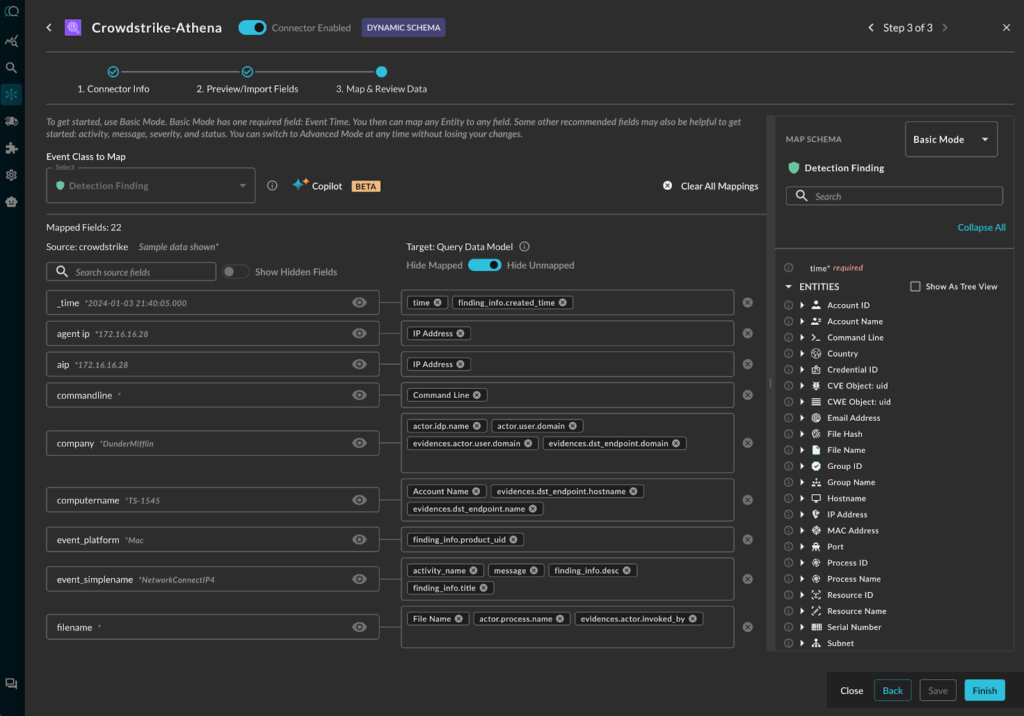Click the puzzle piece integrations sidebar icon
The height and width of the screenshot is (716, 1024).
12,148
